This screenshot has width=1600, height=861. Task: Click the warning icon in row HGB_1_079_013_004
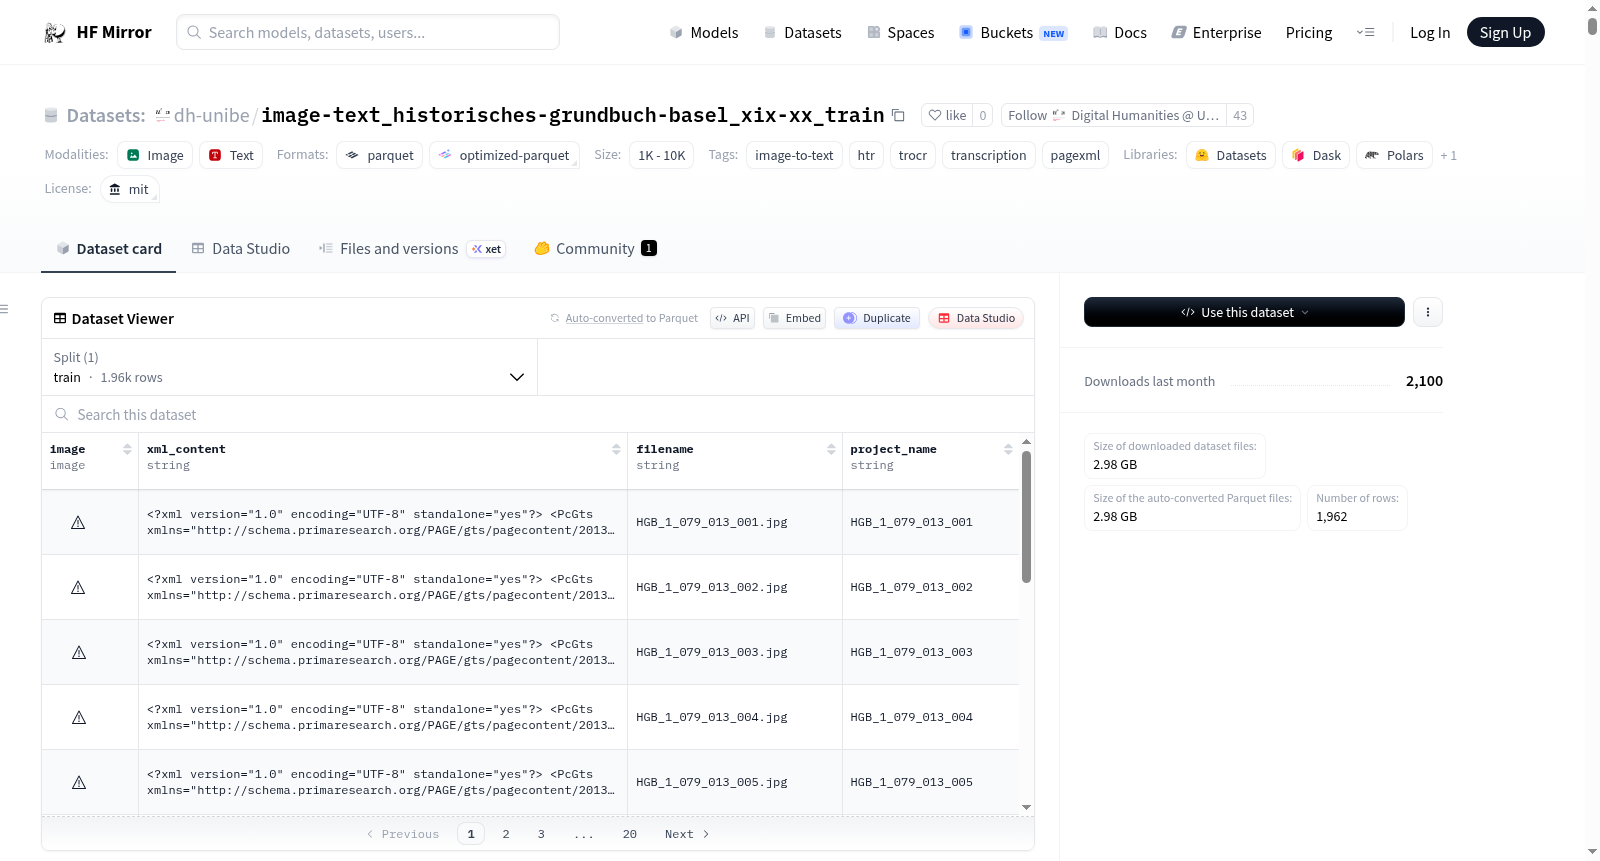78,717
